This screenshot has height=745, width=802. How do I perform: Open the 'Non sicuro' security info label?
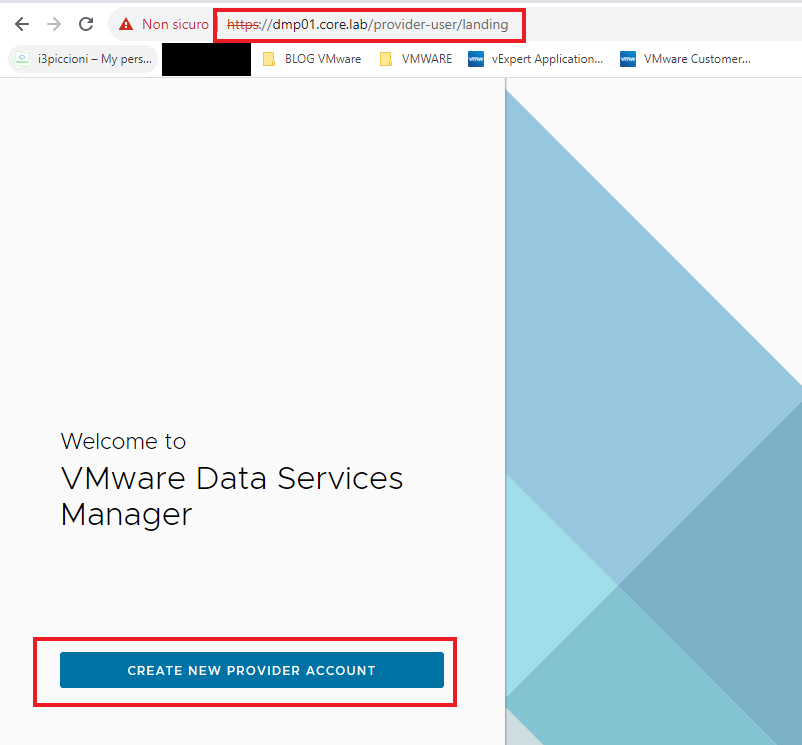pos(175,24)
